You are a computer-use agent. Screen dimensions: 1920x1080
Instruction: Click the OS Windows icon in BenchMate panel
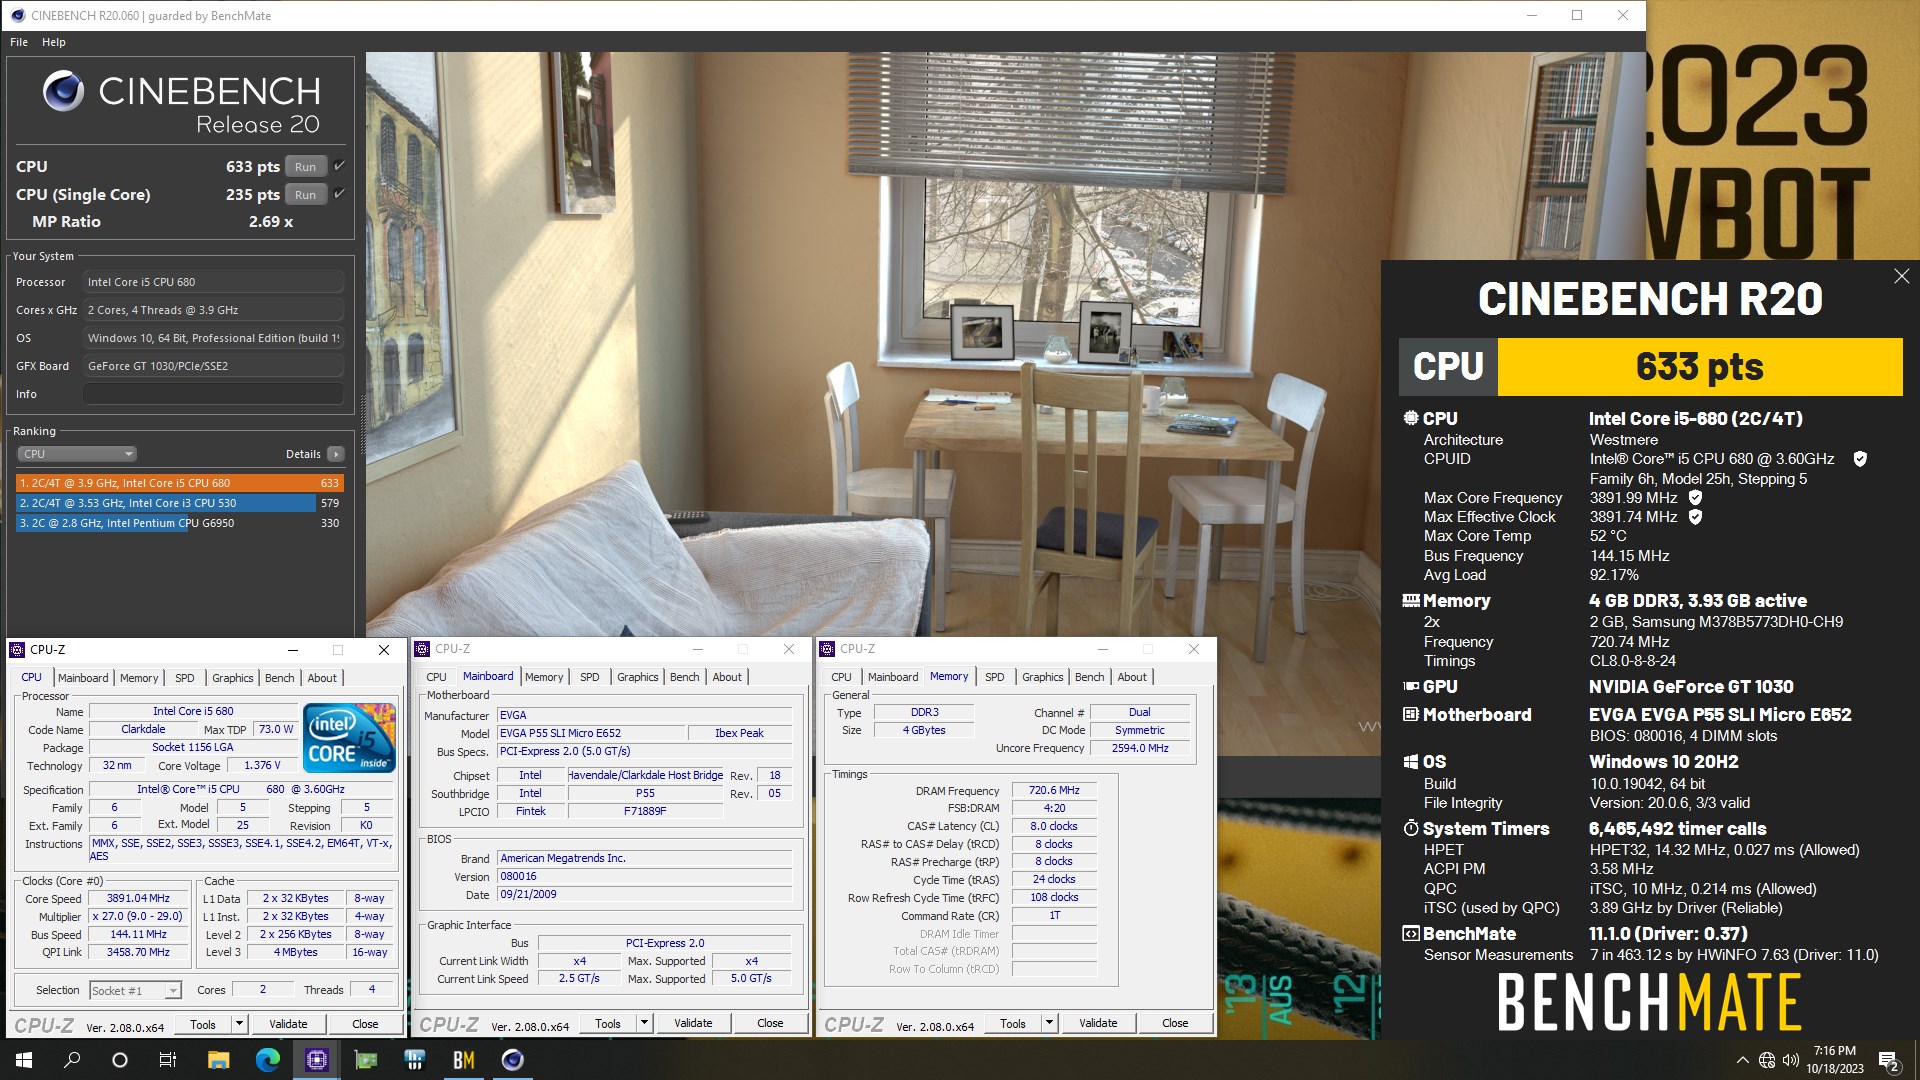click(x=1411, y=762)
